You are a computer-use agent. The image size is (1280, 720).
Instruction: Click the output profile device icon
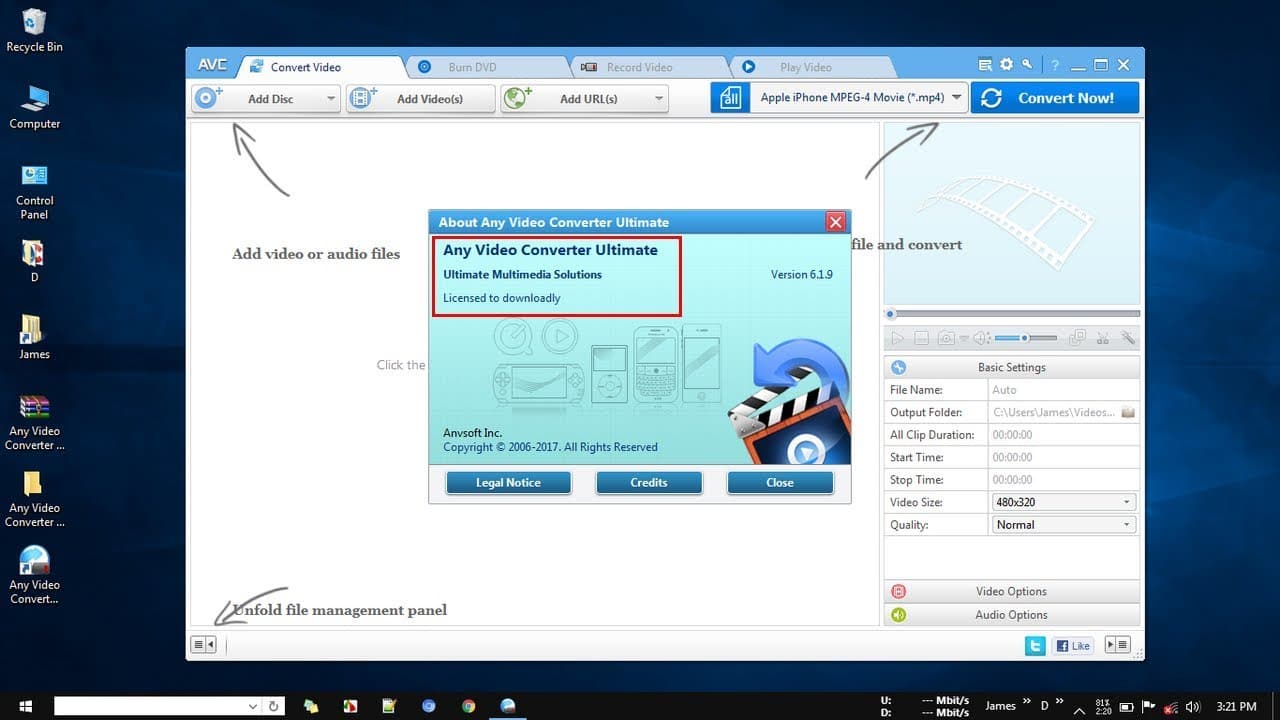(x=730, y=98)
